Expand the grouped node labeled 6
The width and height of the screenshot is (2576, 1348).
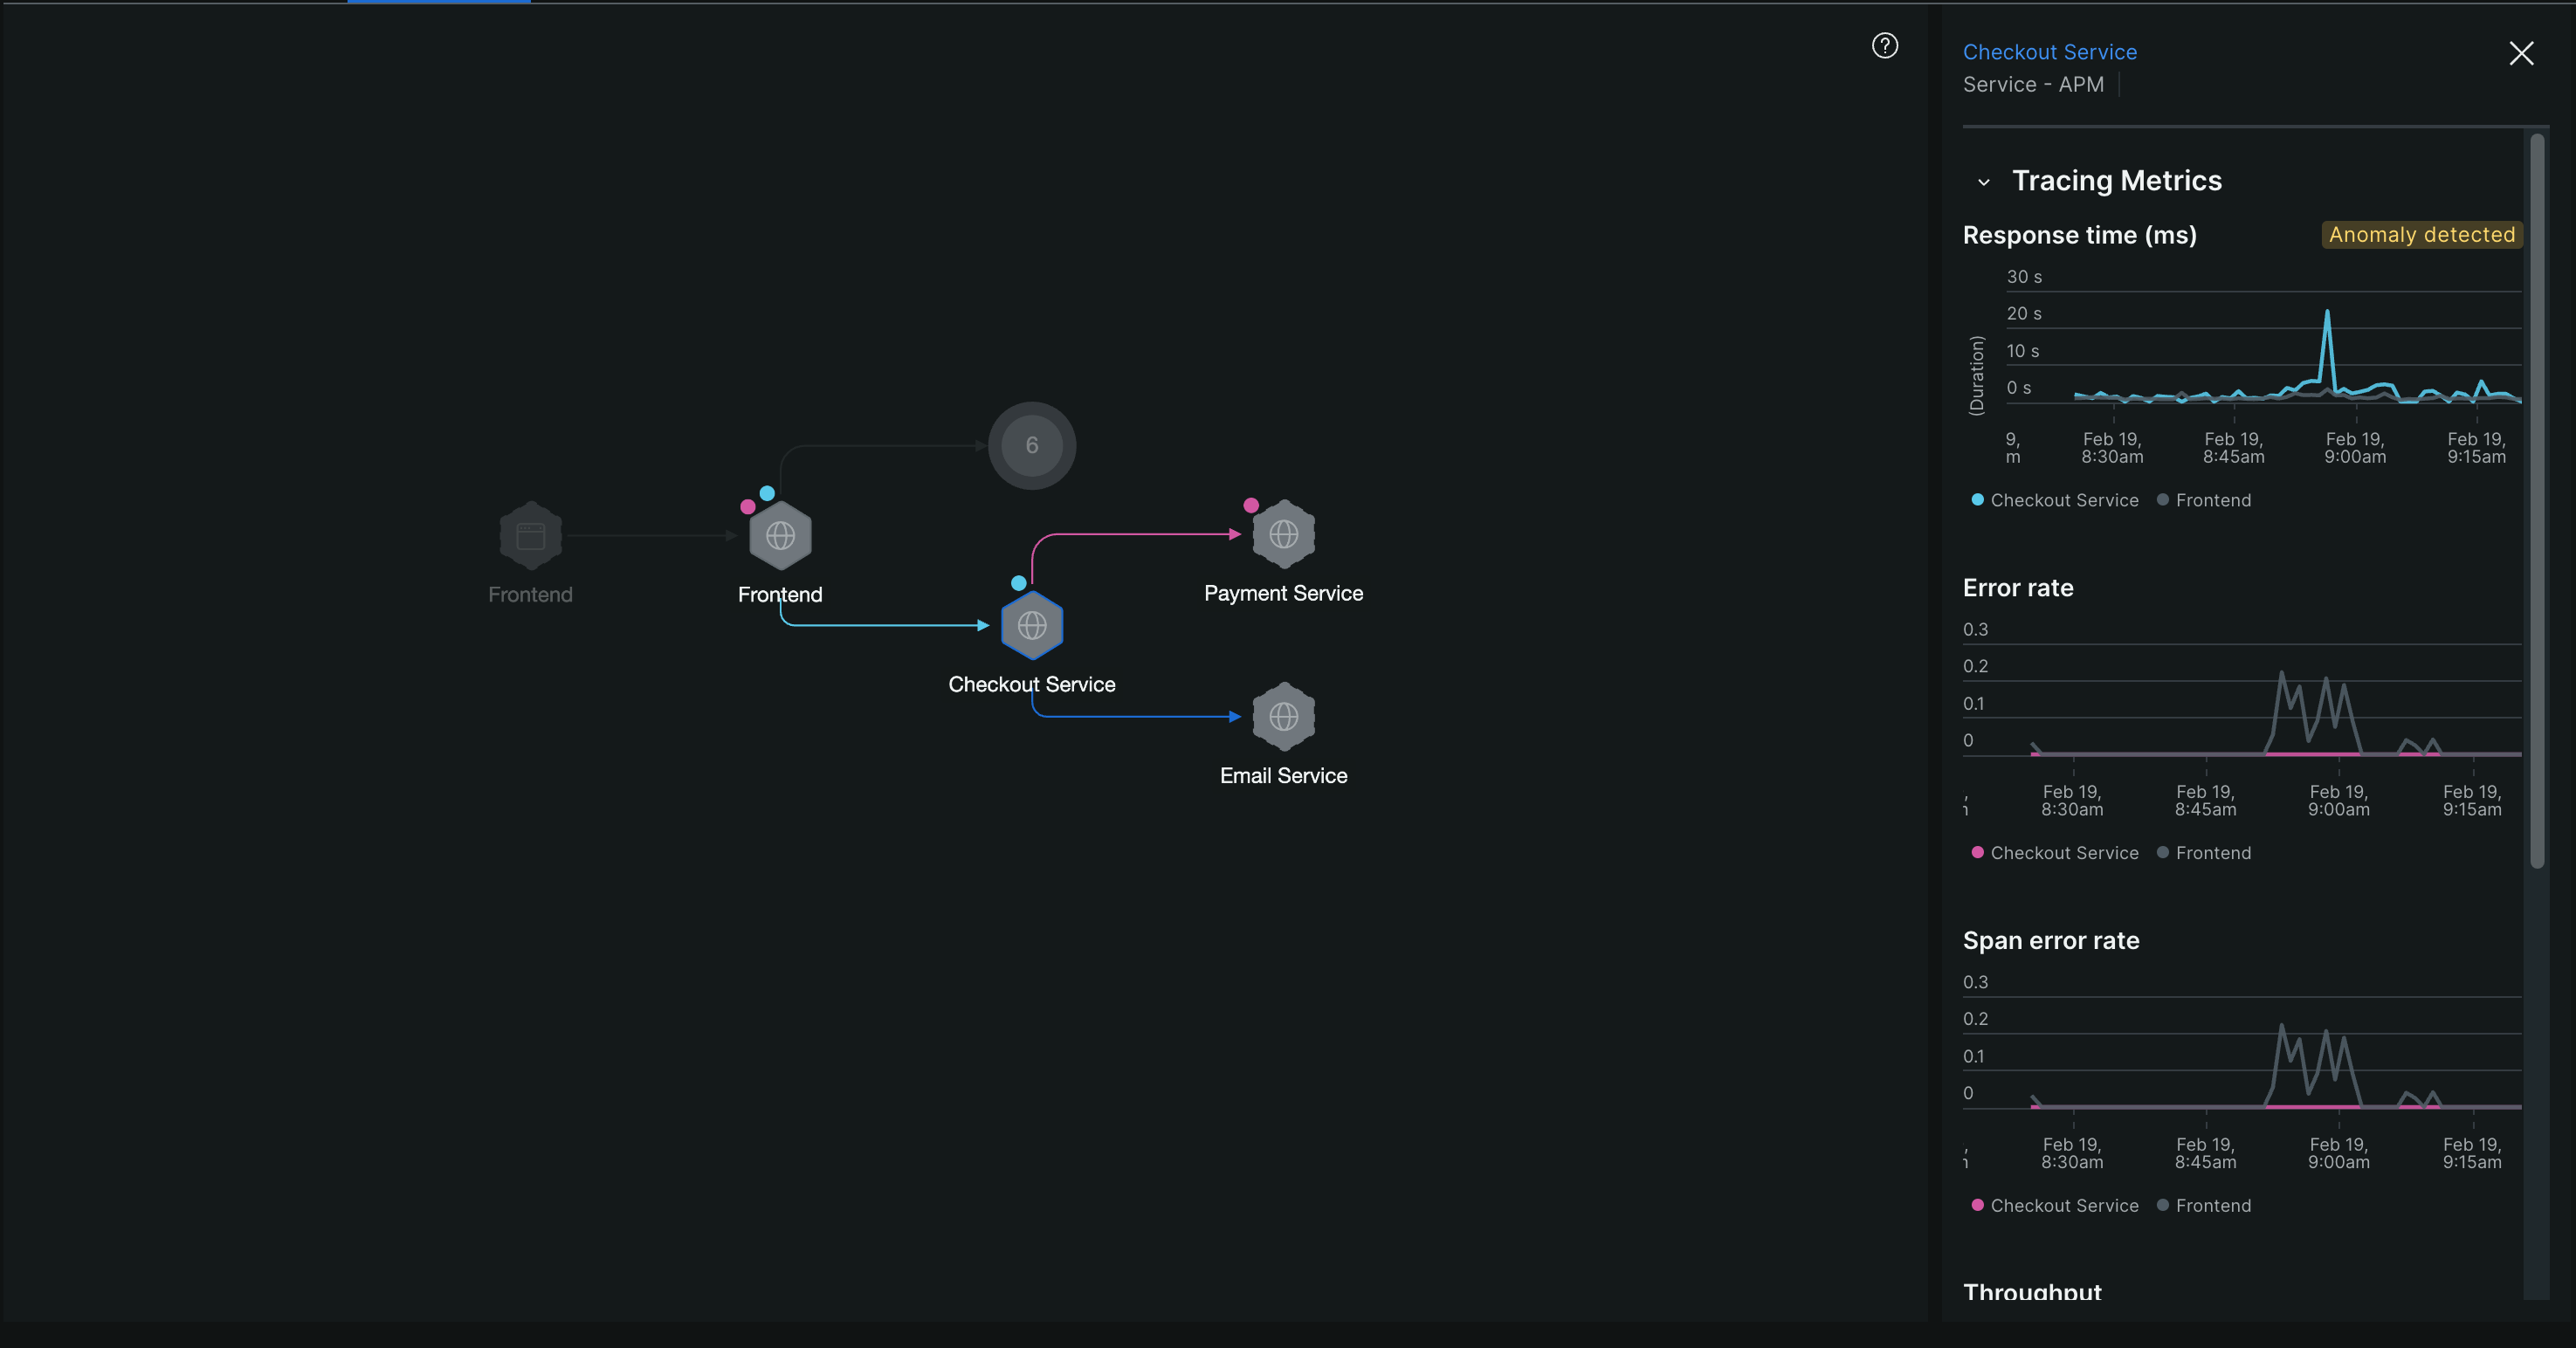click(x=1032, y=446)
